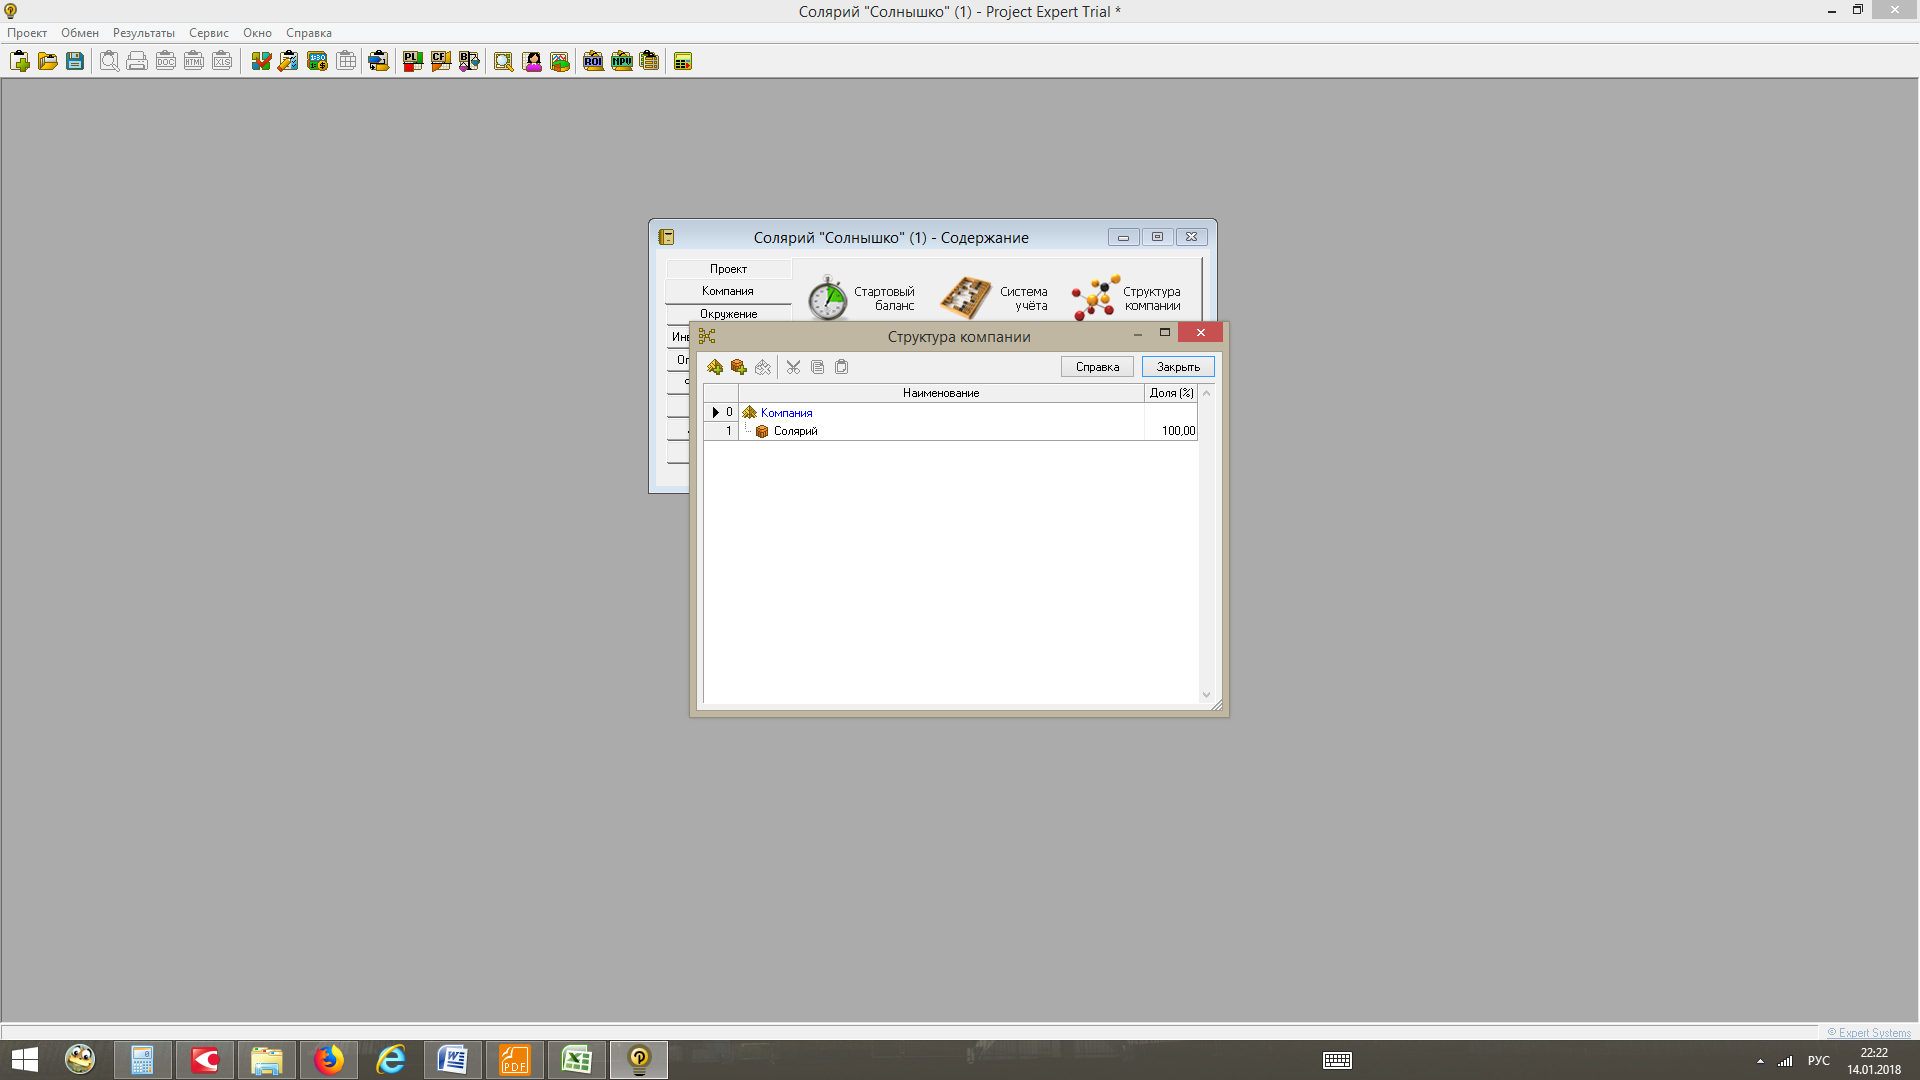Click the ROI toolbar icon
The width and height of the screenshot is (1920, 1080).
pyautogui.click(x=593, y=62)
